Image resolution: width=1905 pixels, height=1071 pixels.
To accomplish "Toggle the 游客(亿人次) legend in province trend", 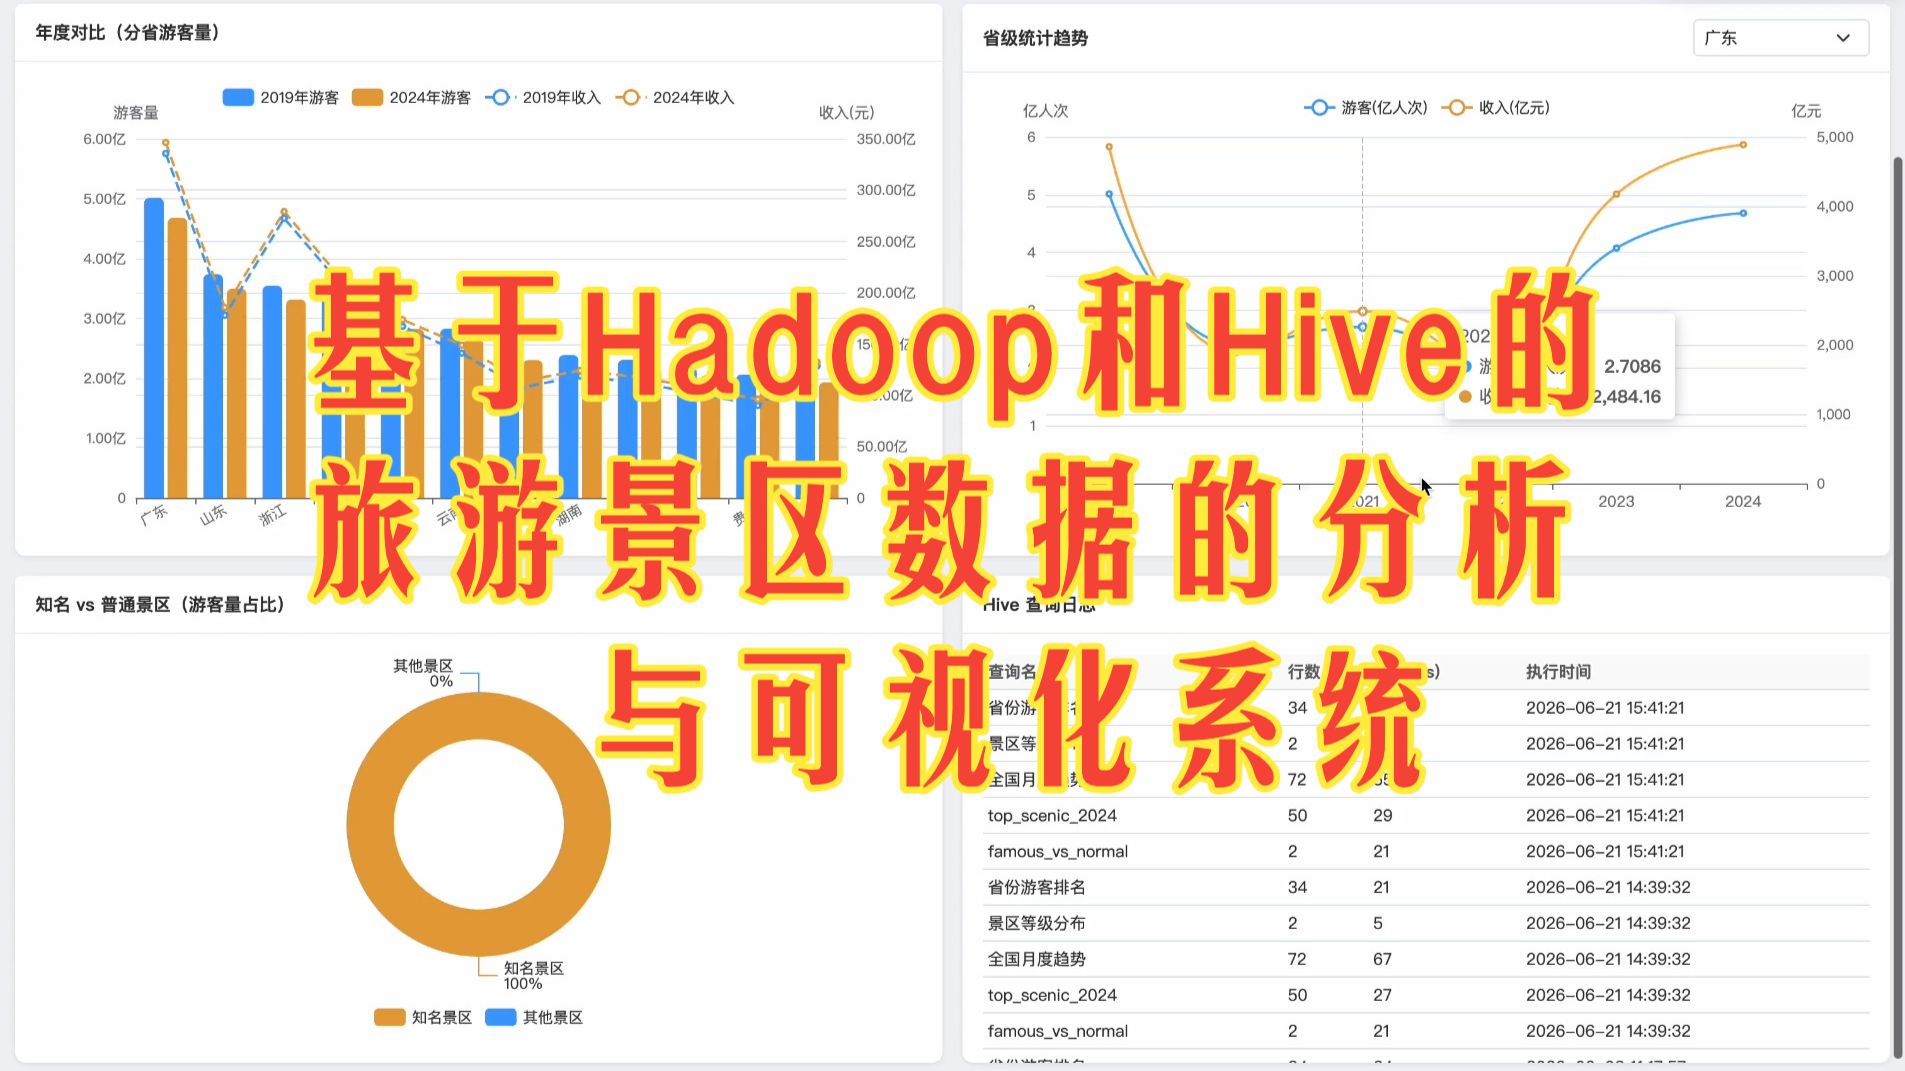I will [x=1366, y=107].
